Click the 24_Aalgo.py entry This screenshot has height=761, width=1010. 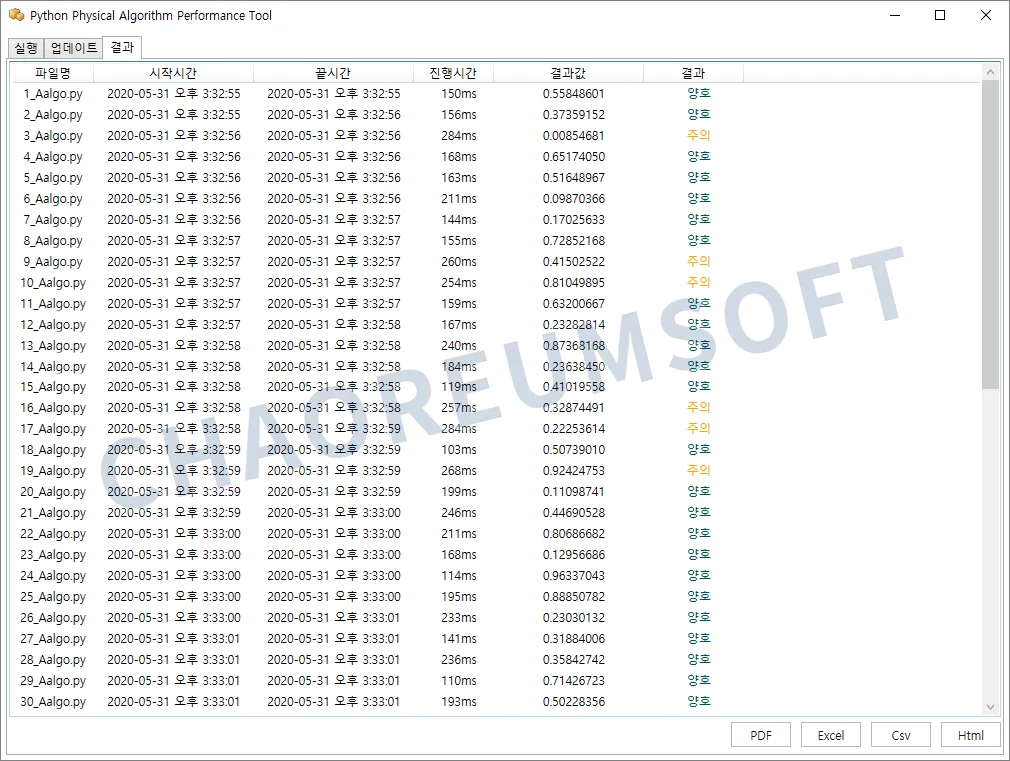53,576
